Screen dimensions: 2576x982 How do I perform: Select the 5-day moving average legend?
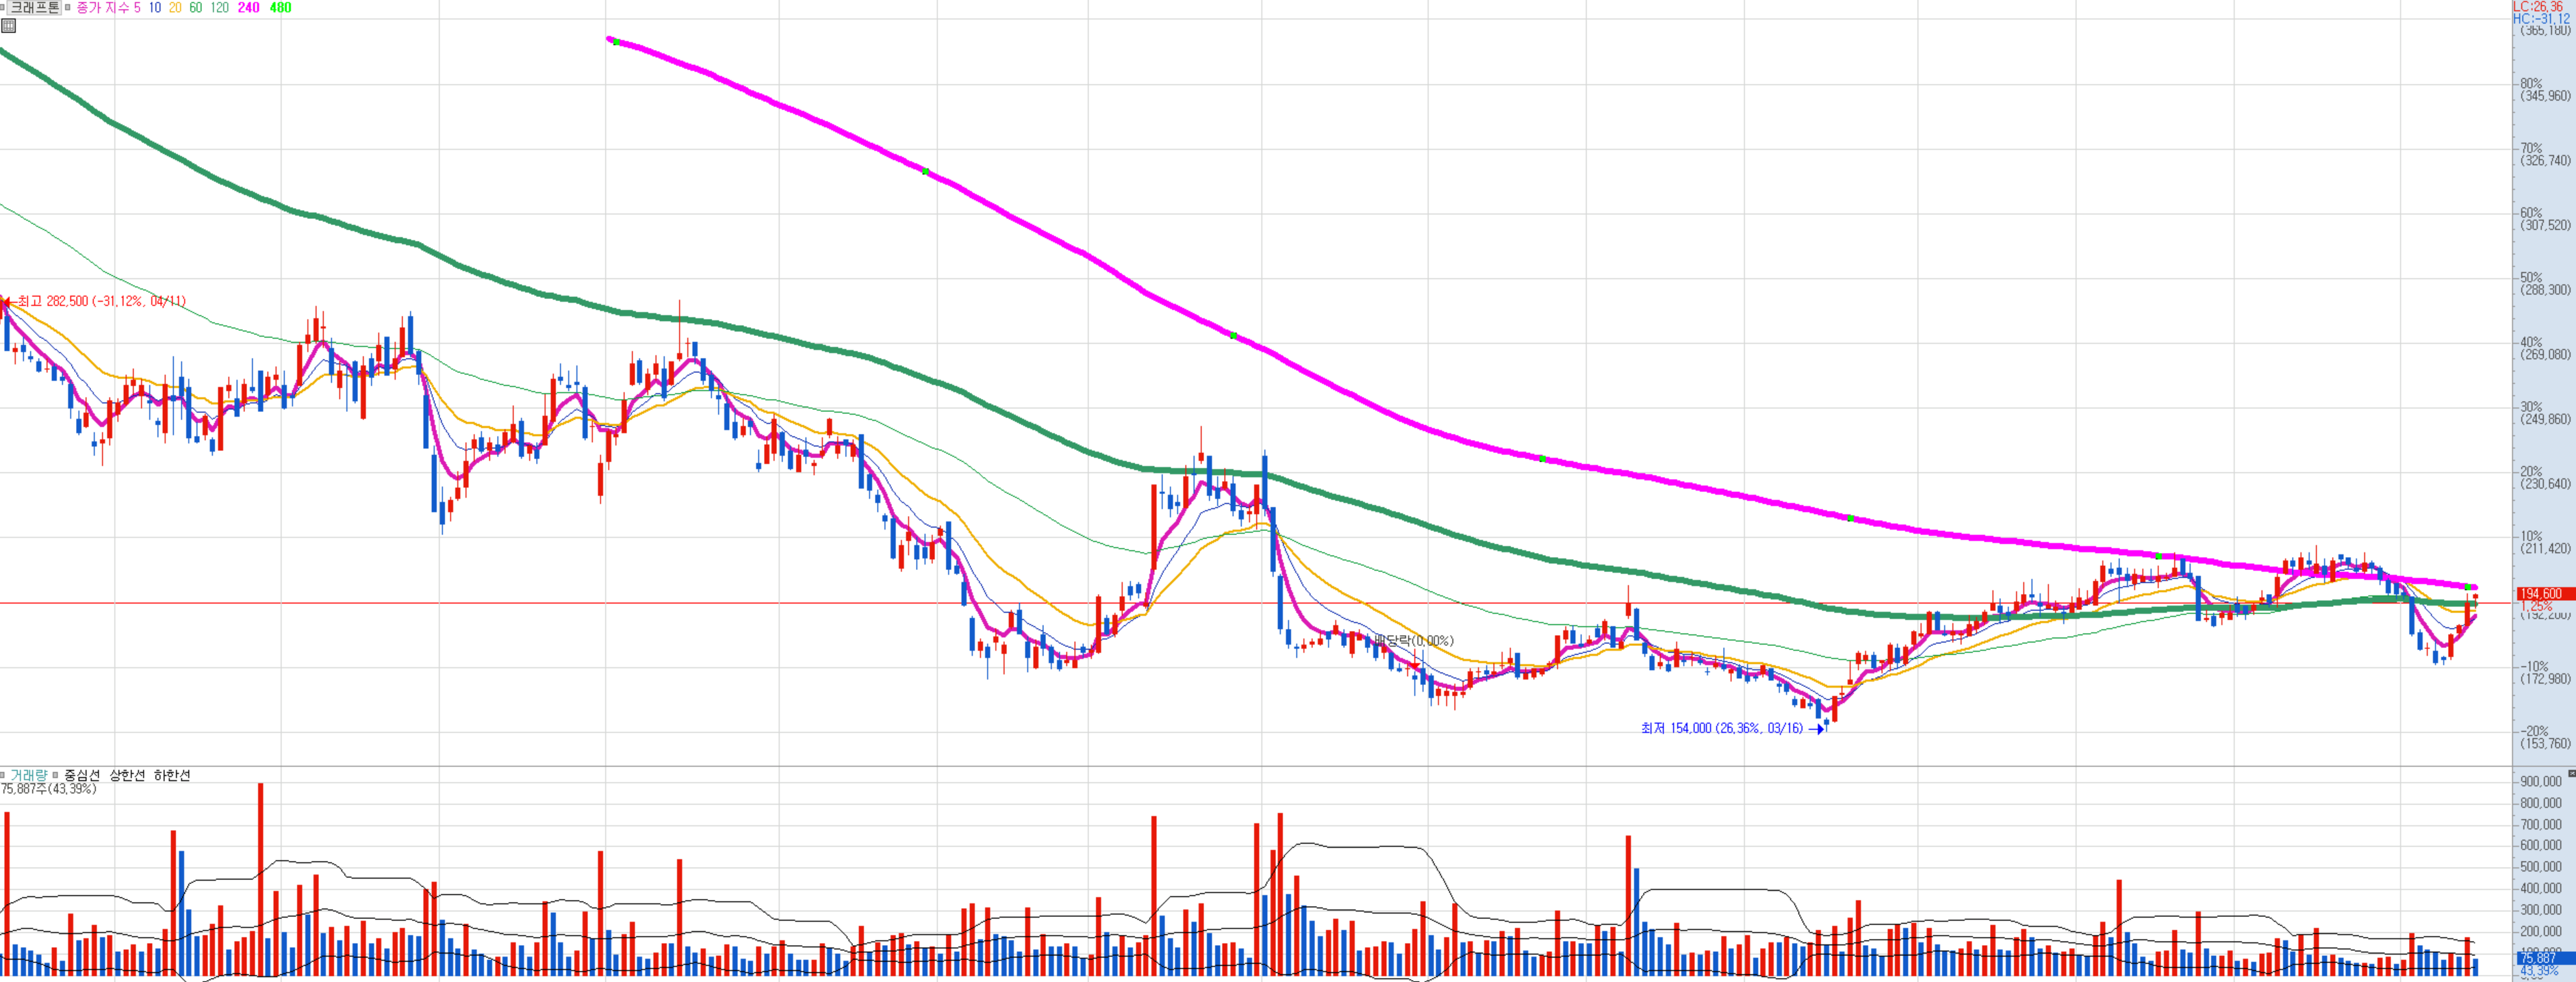point(137,7)
